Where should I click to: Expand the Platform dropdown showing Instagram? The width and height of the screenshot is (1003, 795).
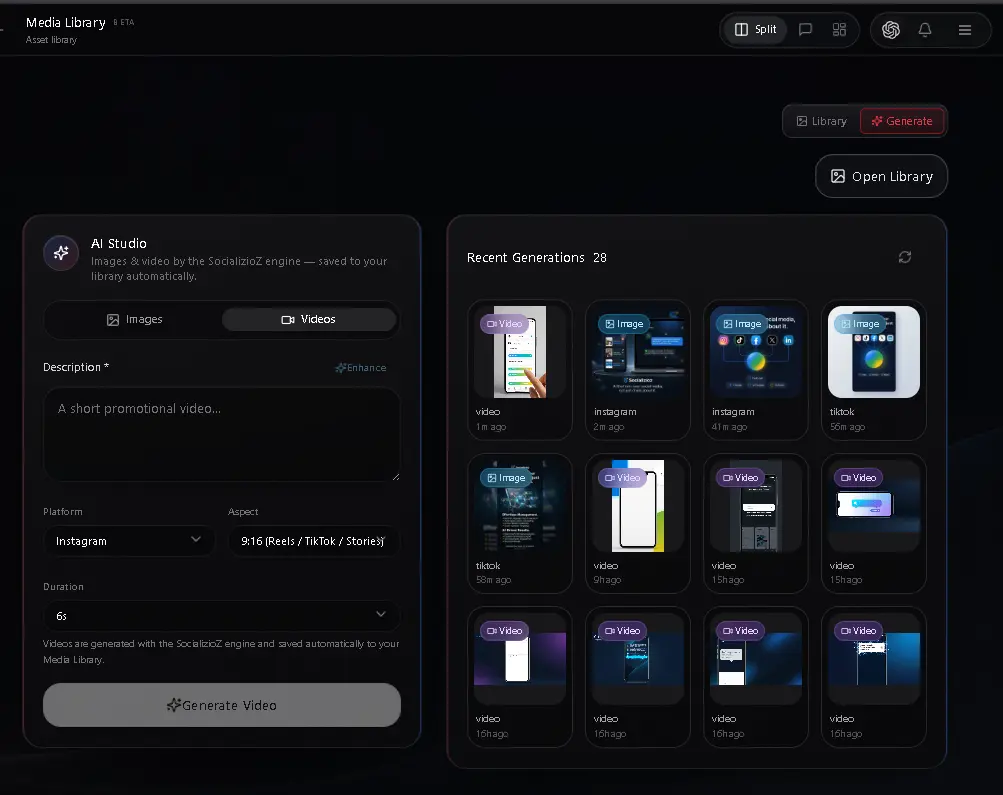click(x=127, y=541)
